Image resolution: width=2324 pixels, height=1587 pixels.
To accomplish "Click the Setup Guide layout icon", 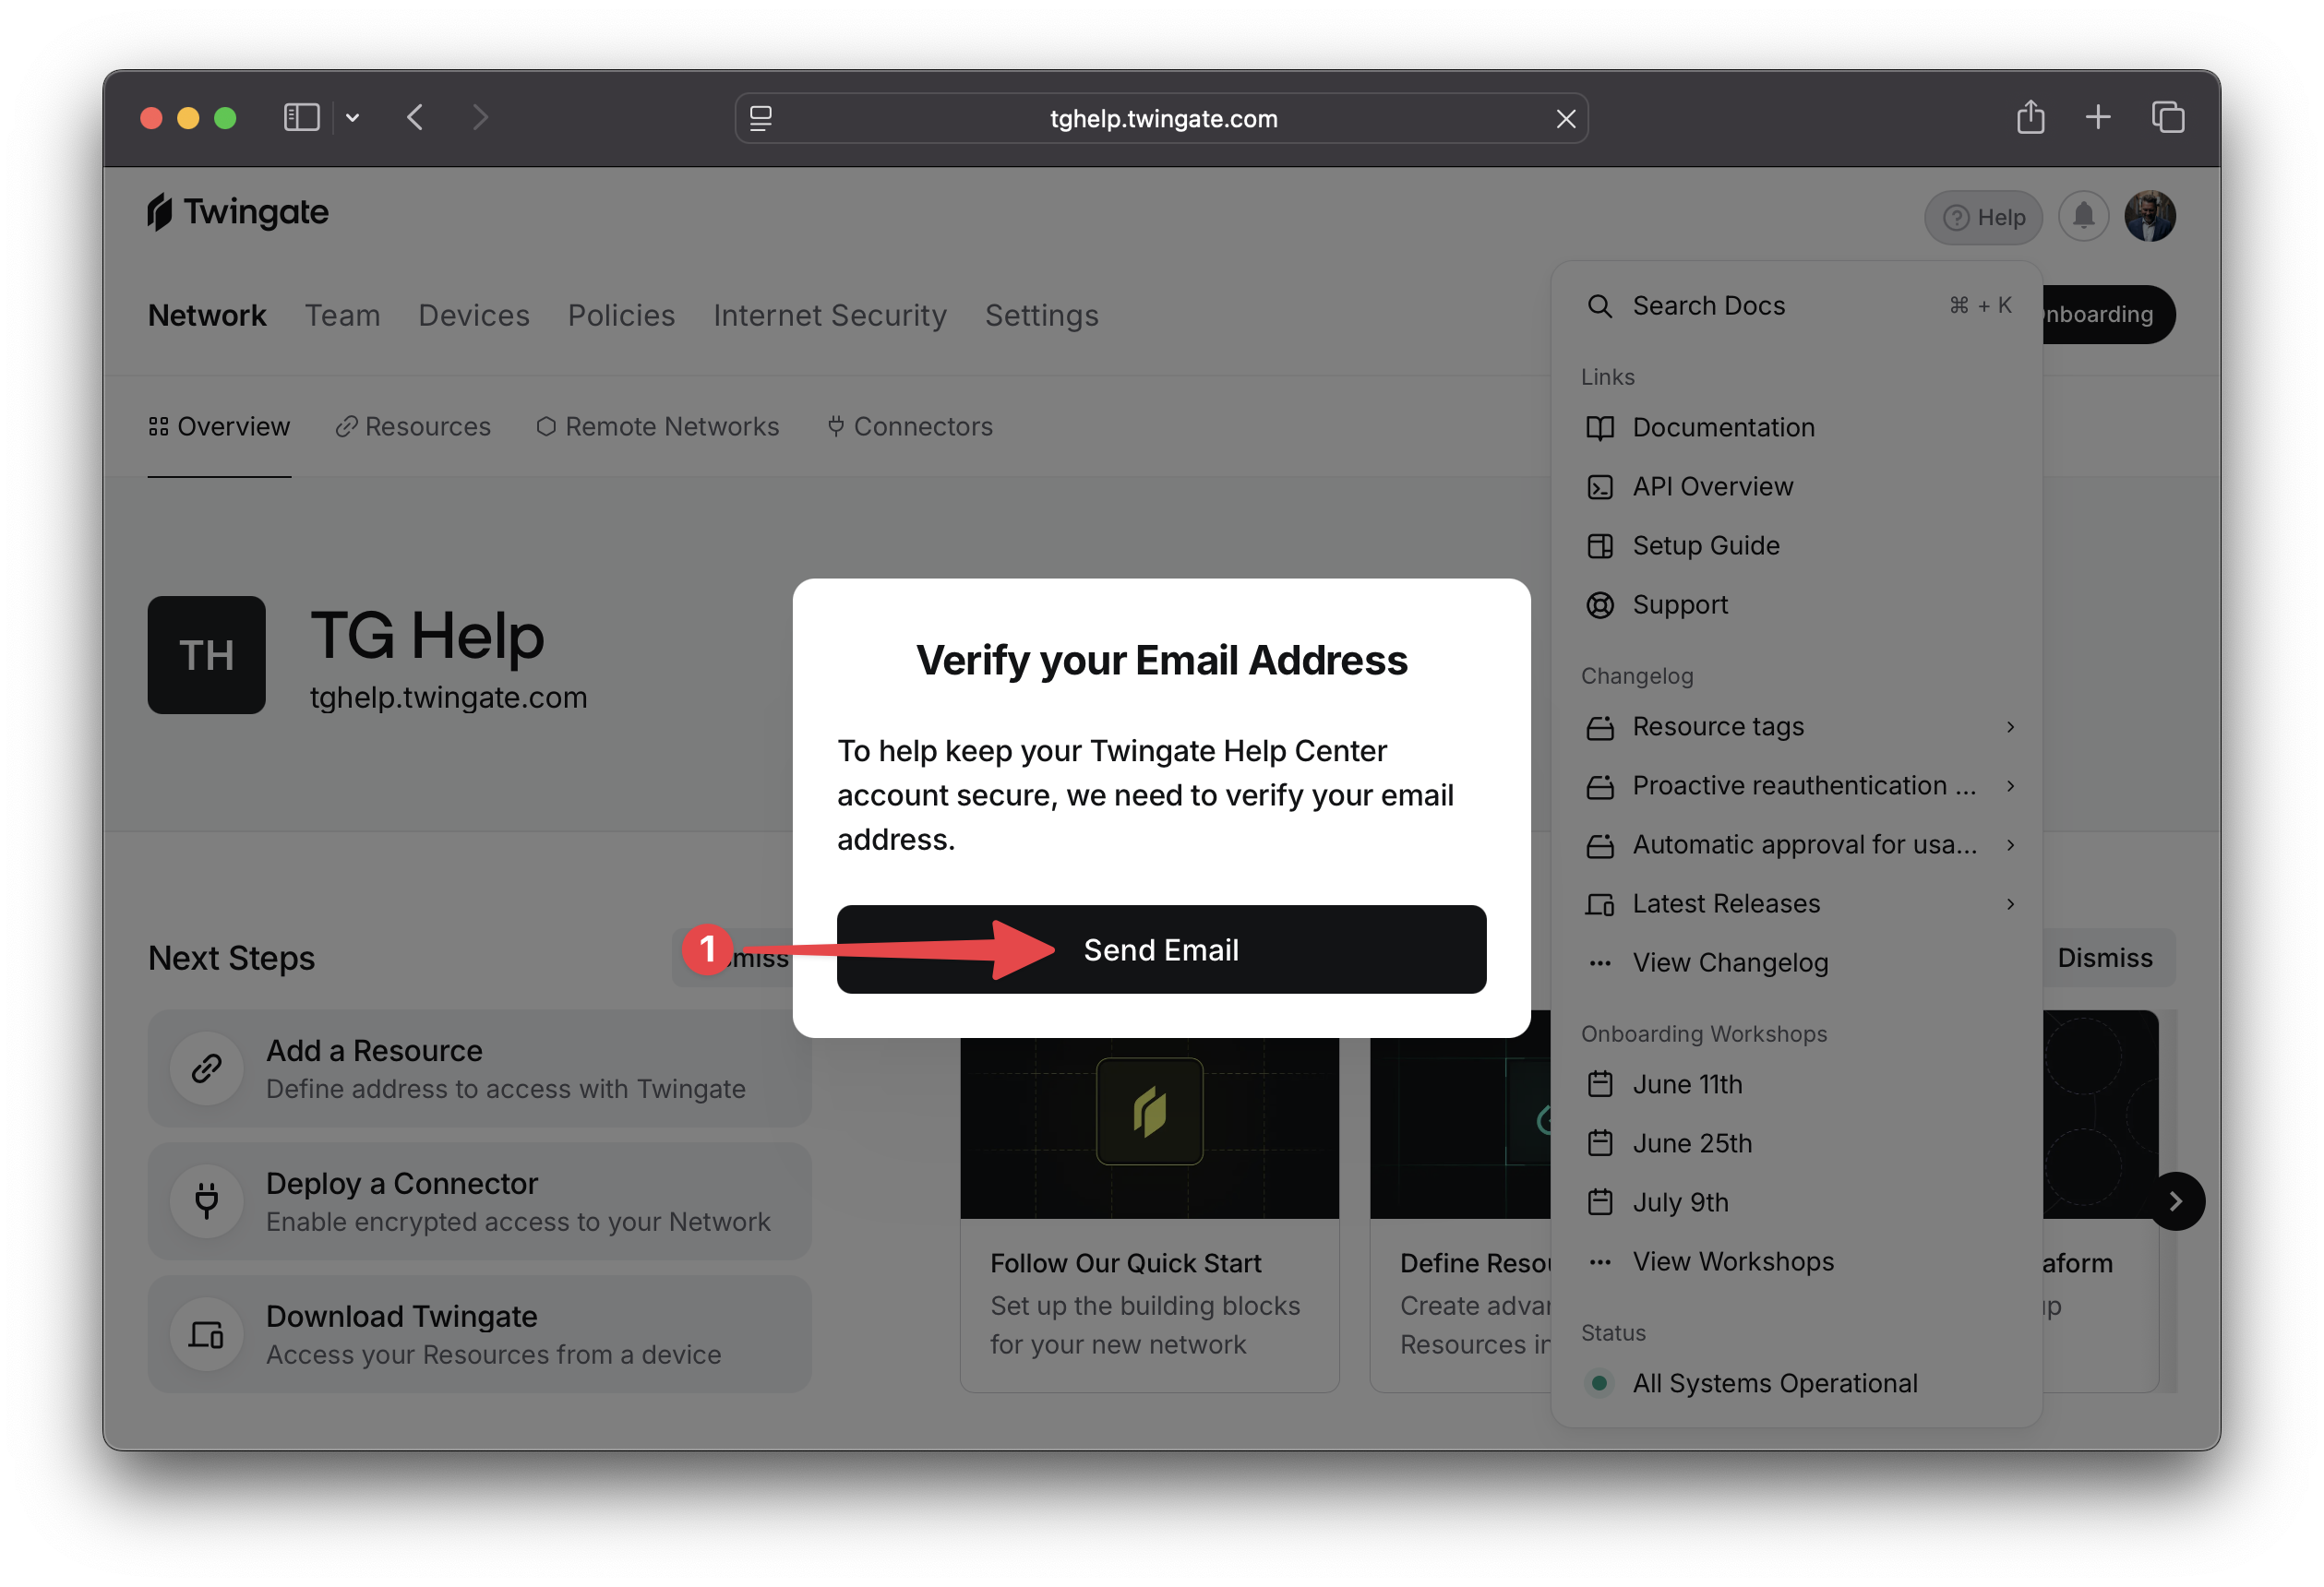I will (x=1600, y=546).
